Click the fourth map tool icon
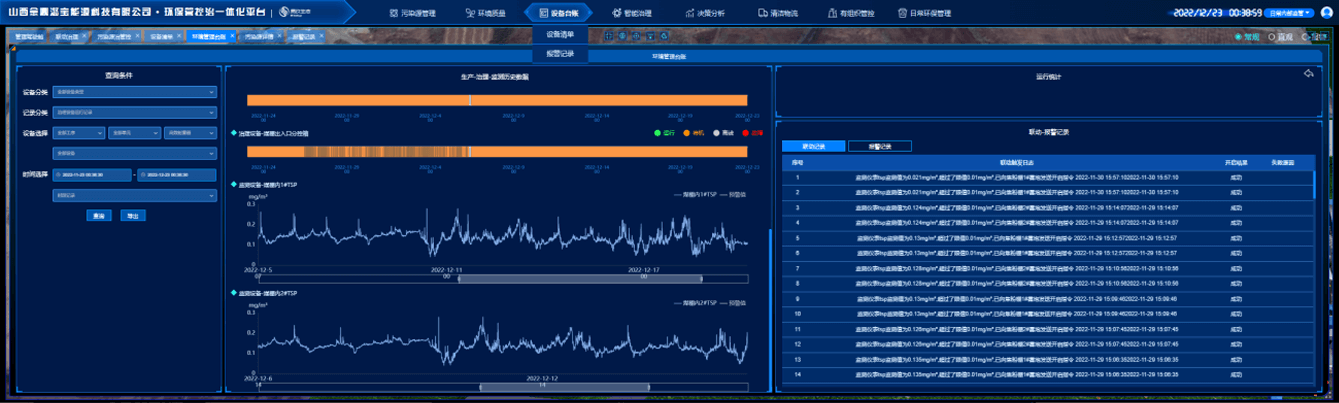Image resolution: width=1339 pixels, height=403 pixels. coord(650,36)
